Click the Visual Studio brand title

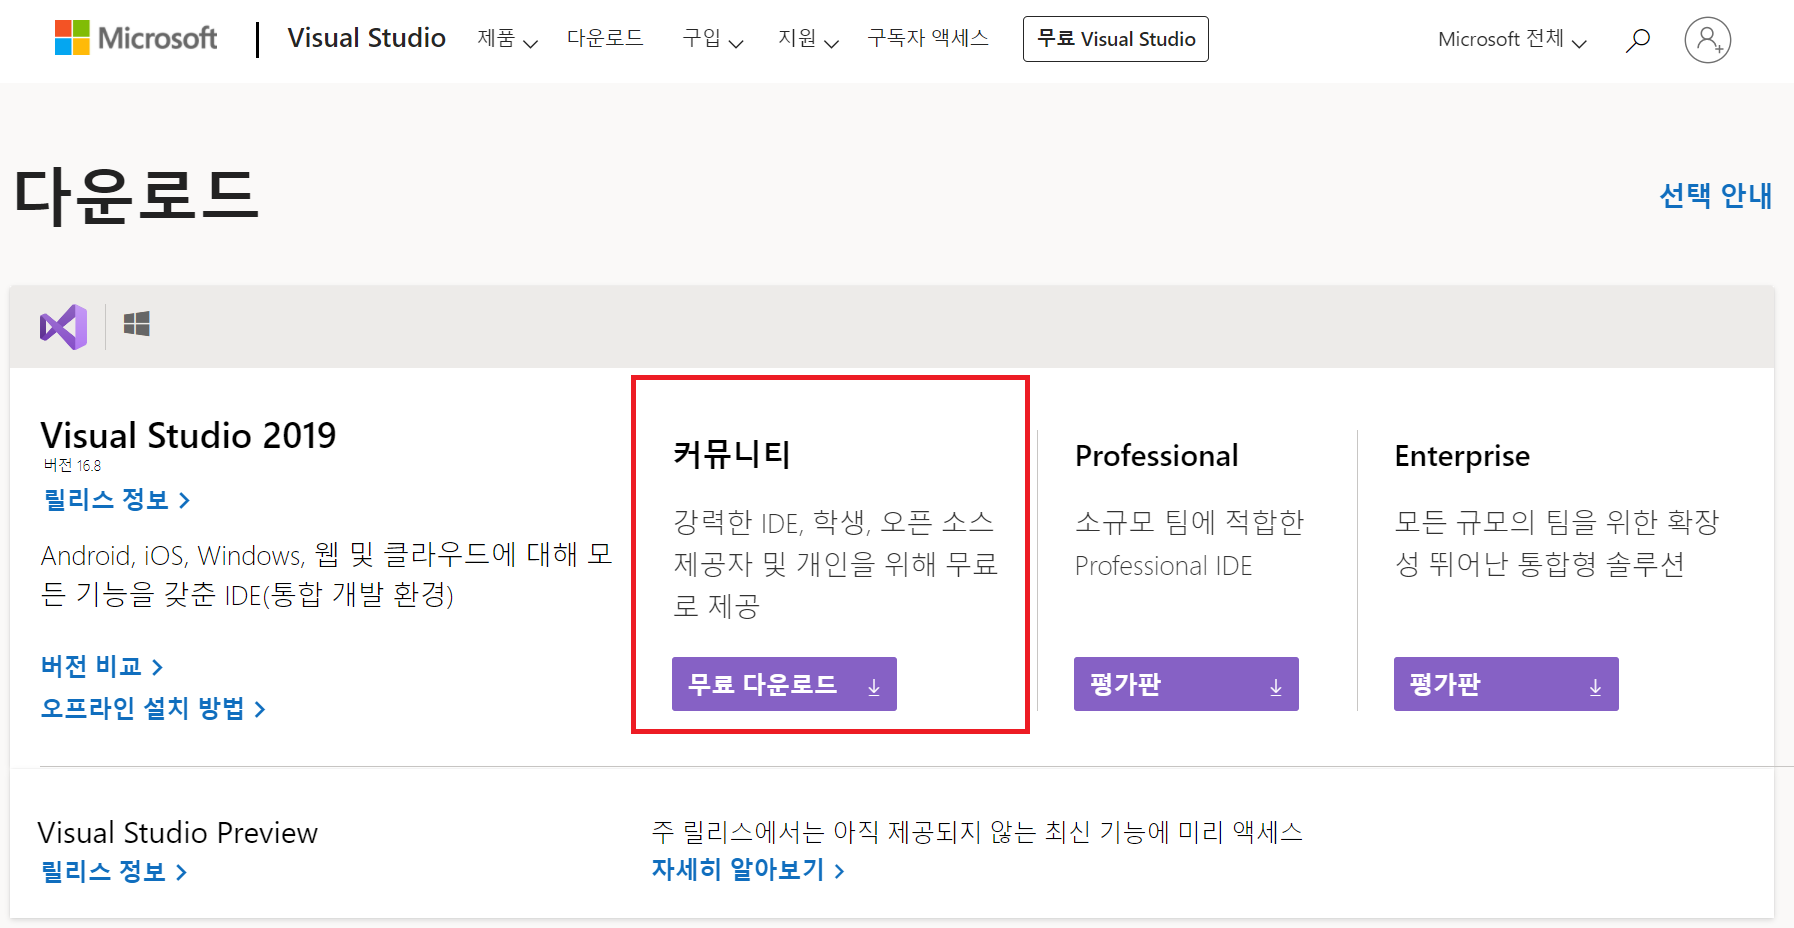coord(366,38)
